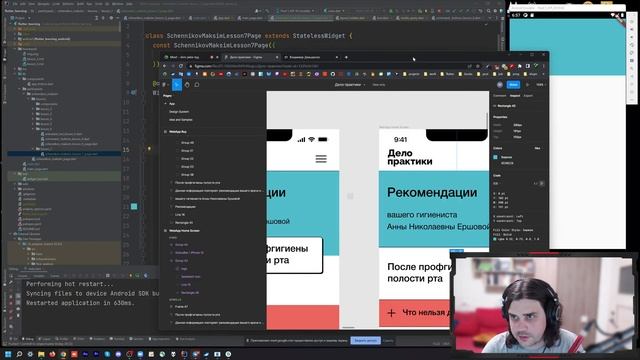Screen dimensions: 640x360
Task: Collapse the WebApp Home Screen frame layer
Action: (x=165, y=231)
